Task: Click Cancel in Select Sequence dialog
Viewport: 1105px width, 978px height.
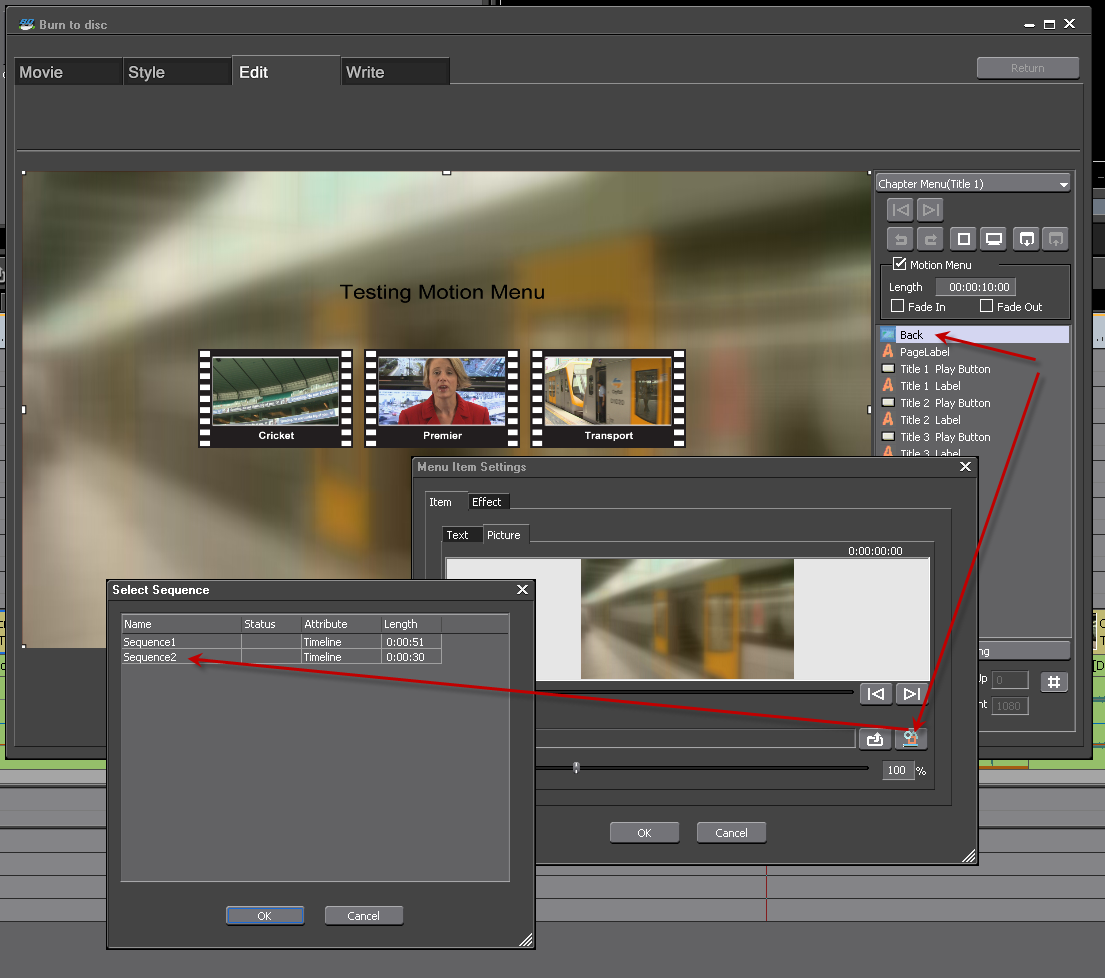Action: click(x=364, y=915)
